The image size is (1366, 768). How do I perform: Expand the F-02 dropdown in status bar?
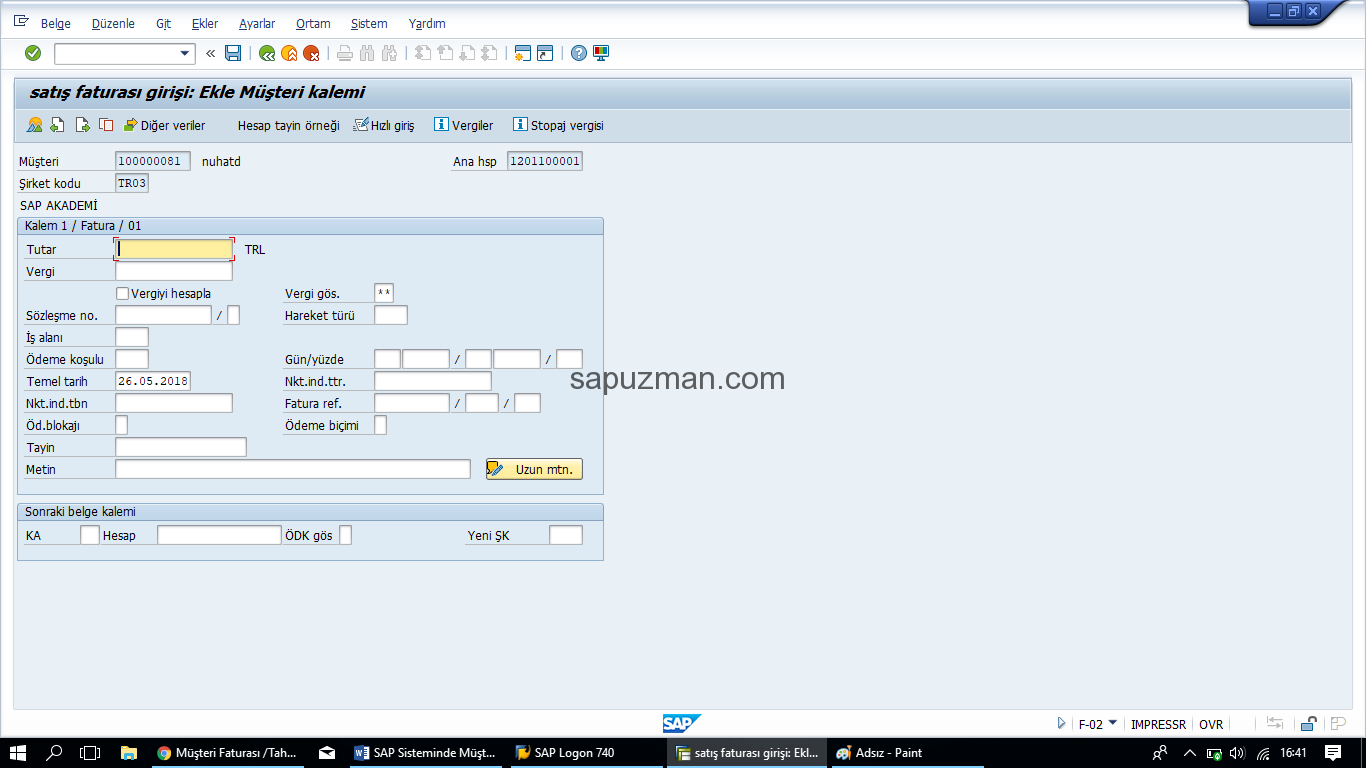click(1112, 724)
